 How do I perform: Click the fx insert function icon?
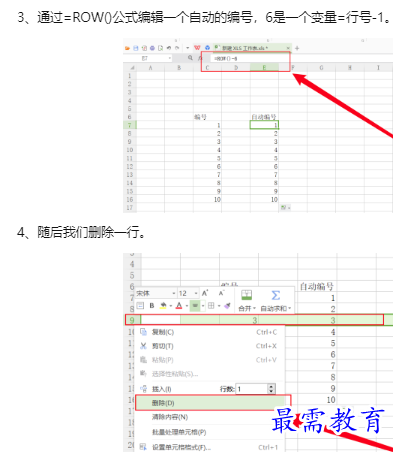click(x=200, y=58)
